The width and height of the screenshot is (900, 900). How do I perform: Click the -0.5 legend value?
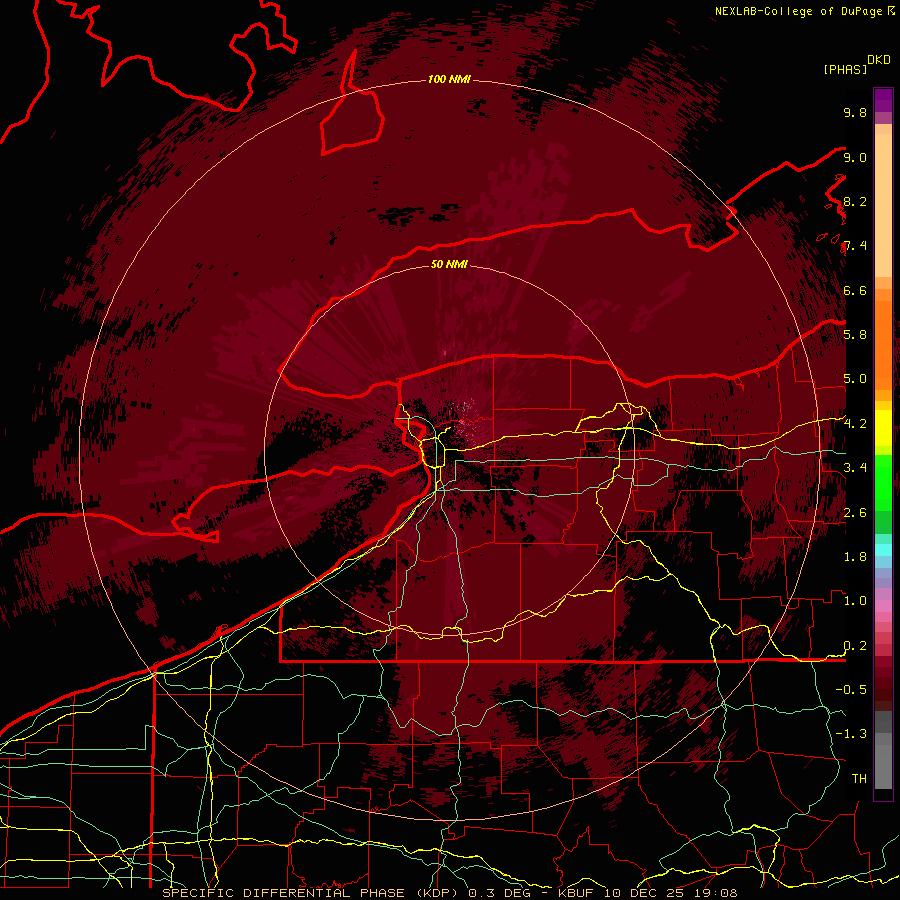(x=851, y=689)
